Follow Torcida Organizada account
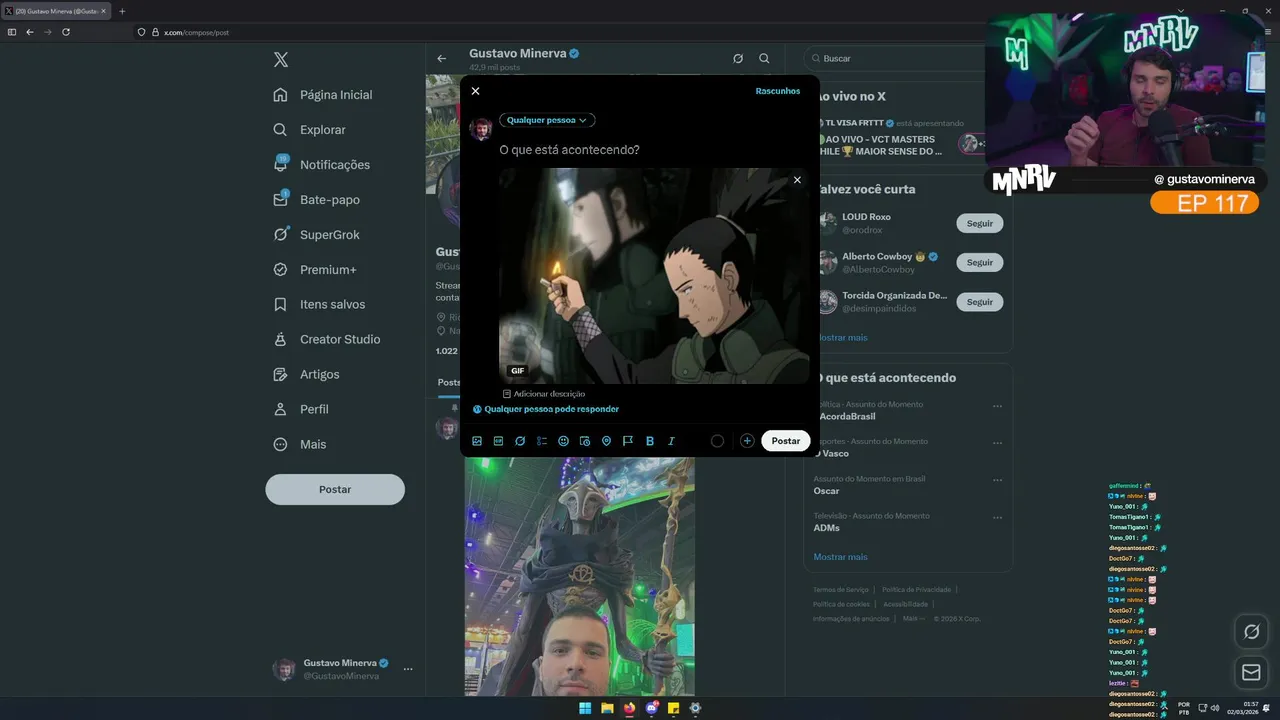Viewport: 1280px width, 720px height. click(980, 302)
